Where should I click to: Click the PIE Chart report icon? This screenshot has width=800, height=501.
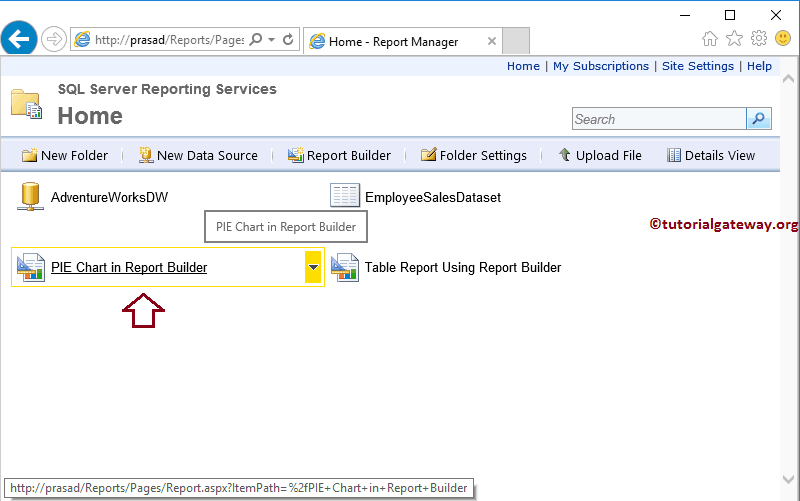31,267
